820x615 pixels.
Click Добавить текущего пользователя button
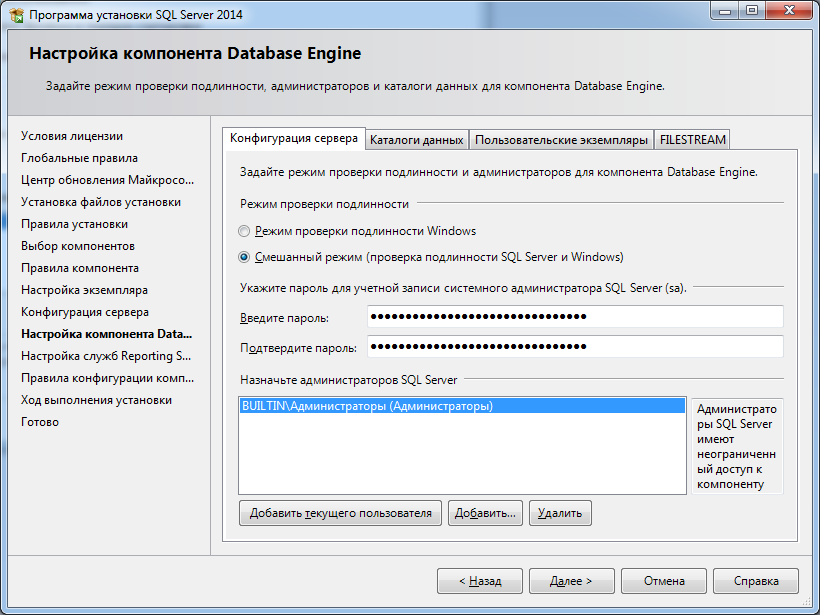(340, 513)
